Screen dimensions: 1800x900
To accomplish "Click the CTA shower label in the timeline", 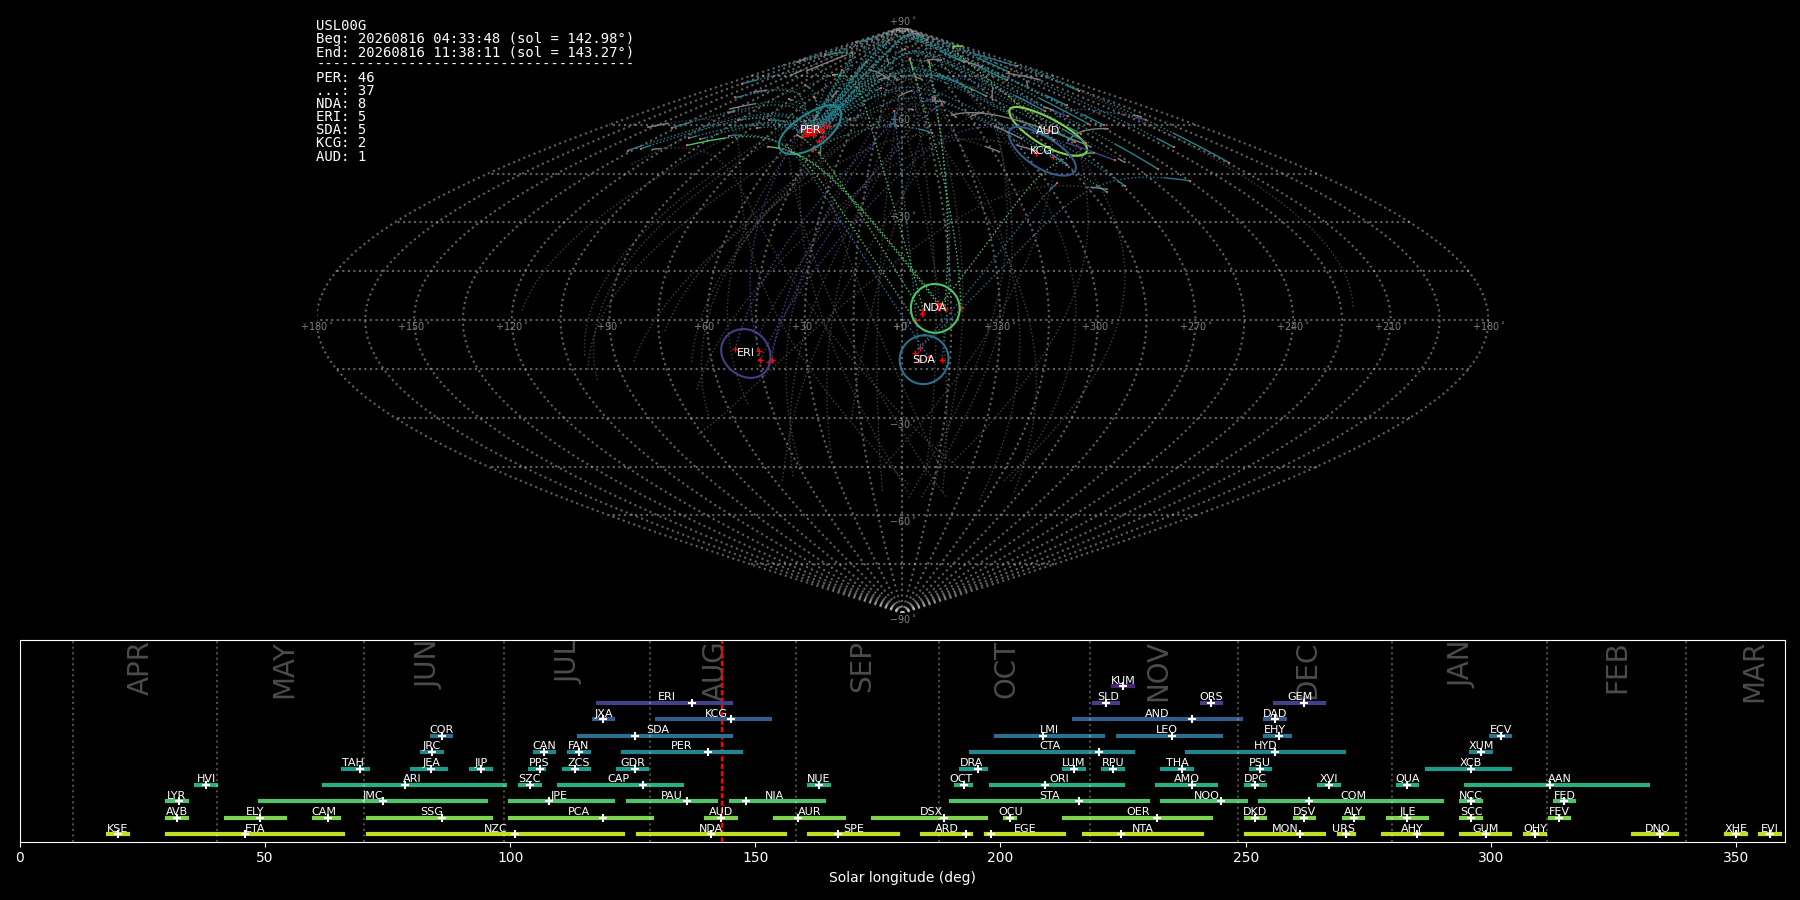I will coord(1050,746).
